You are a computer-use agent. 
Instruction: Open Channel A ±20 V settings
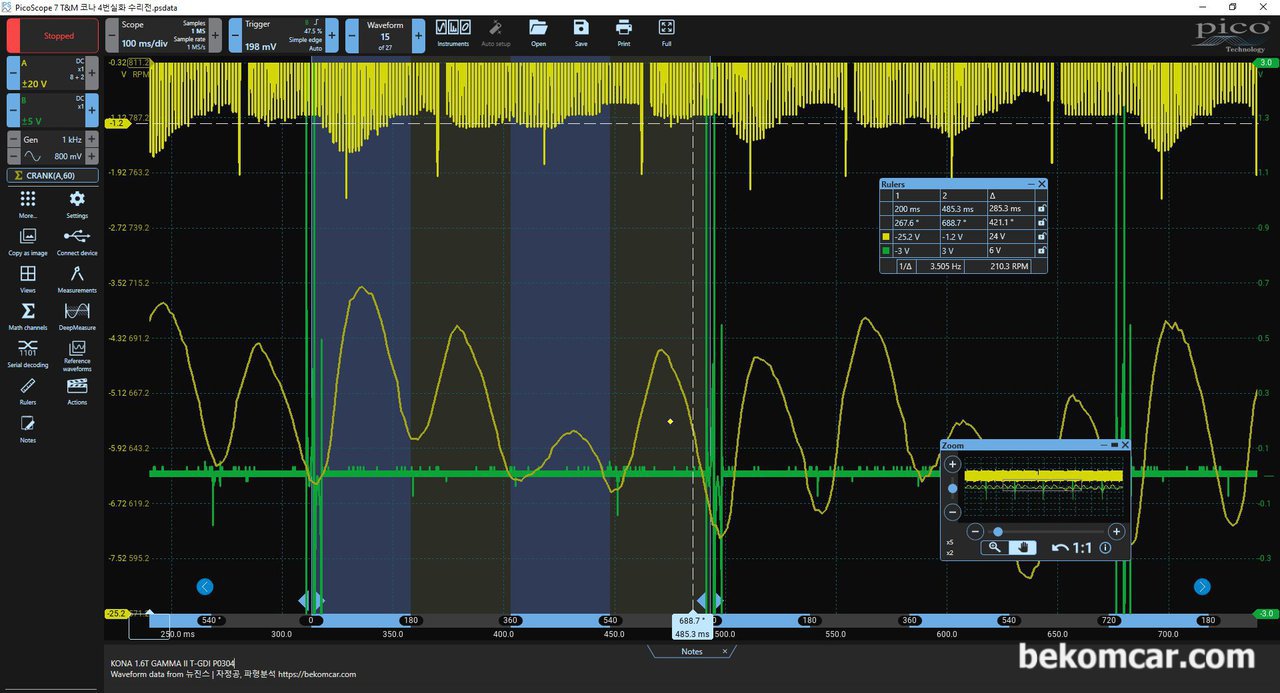(53, 73)
